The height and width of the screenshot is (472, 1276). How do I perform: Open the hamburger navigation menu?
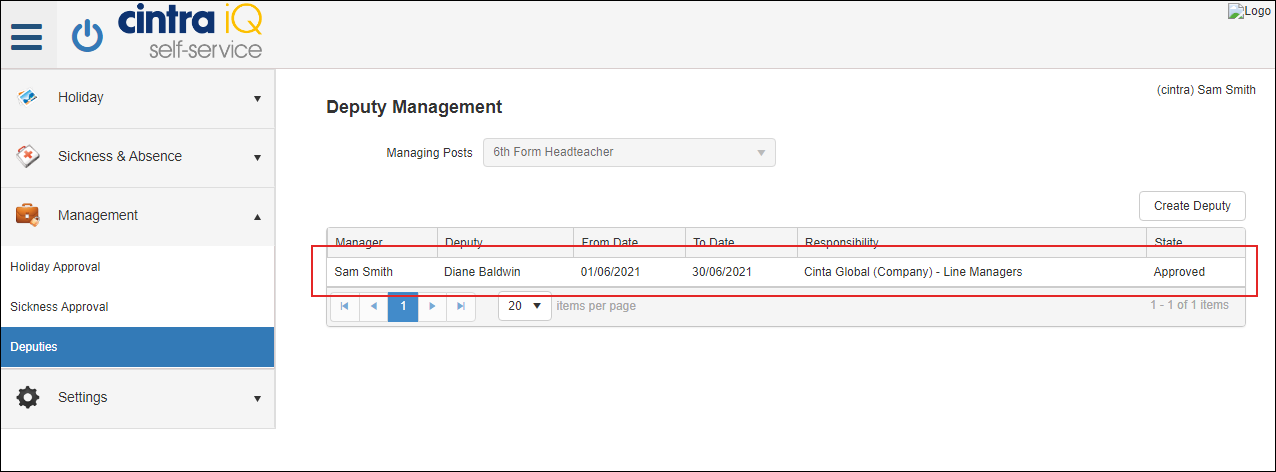(x=27, y=37)
